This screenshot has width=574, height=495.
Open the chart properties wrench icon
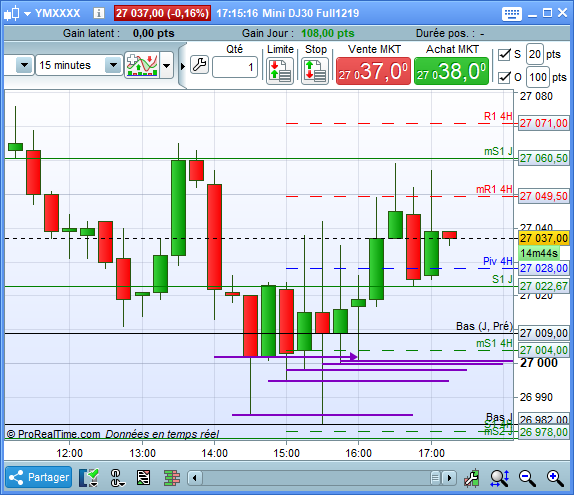[472, 478]
